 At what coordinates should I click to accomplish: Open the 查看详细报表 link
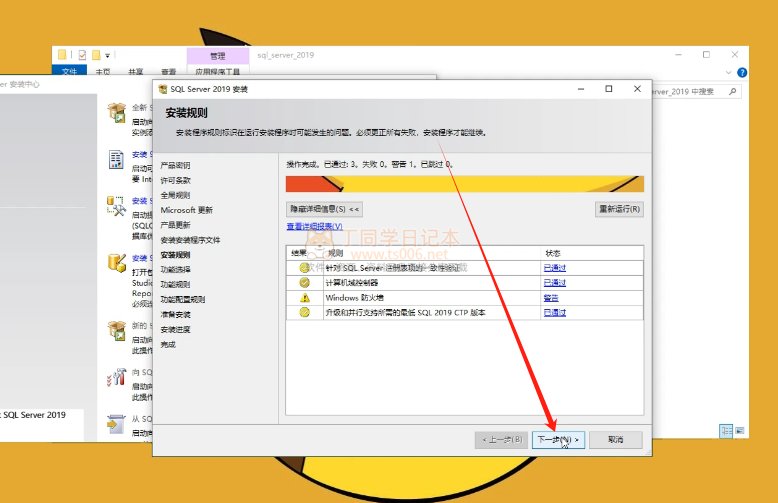point(314,227)
